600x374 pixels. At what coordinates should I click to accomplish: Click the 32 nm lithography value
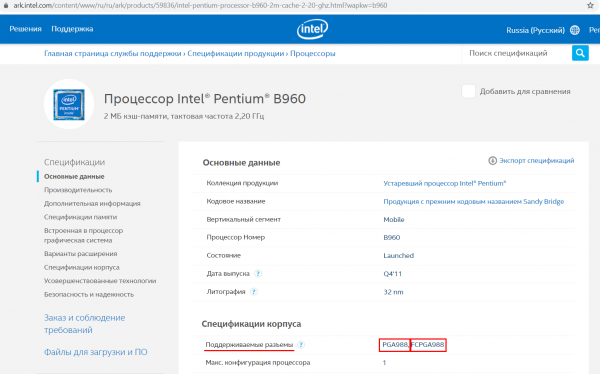point(393,292)
